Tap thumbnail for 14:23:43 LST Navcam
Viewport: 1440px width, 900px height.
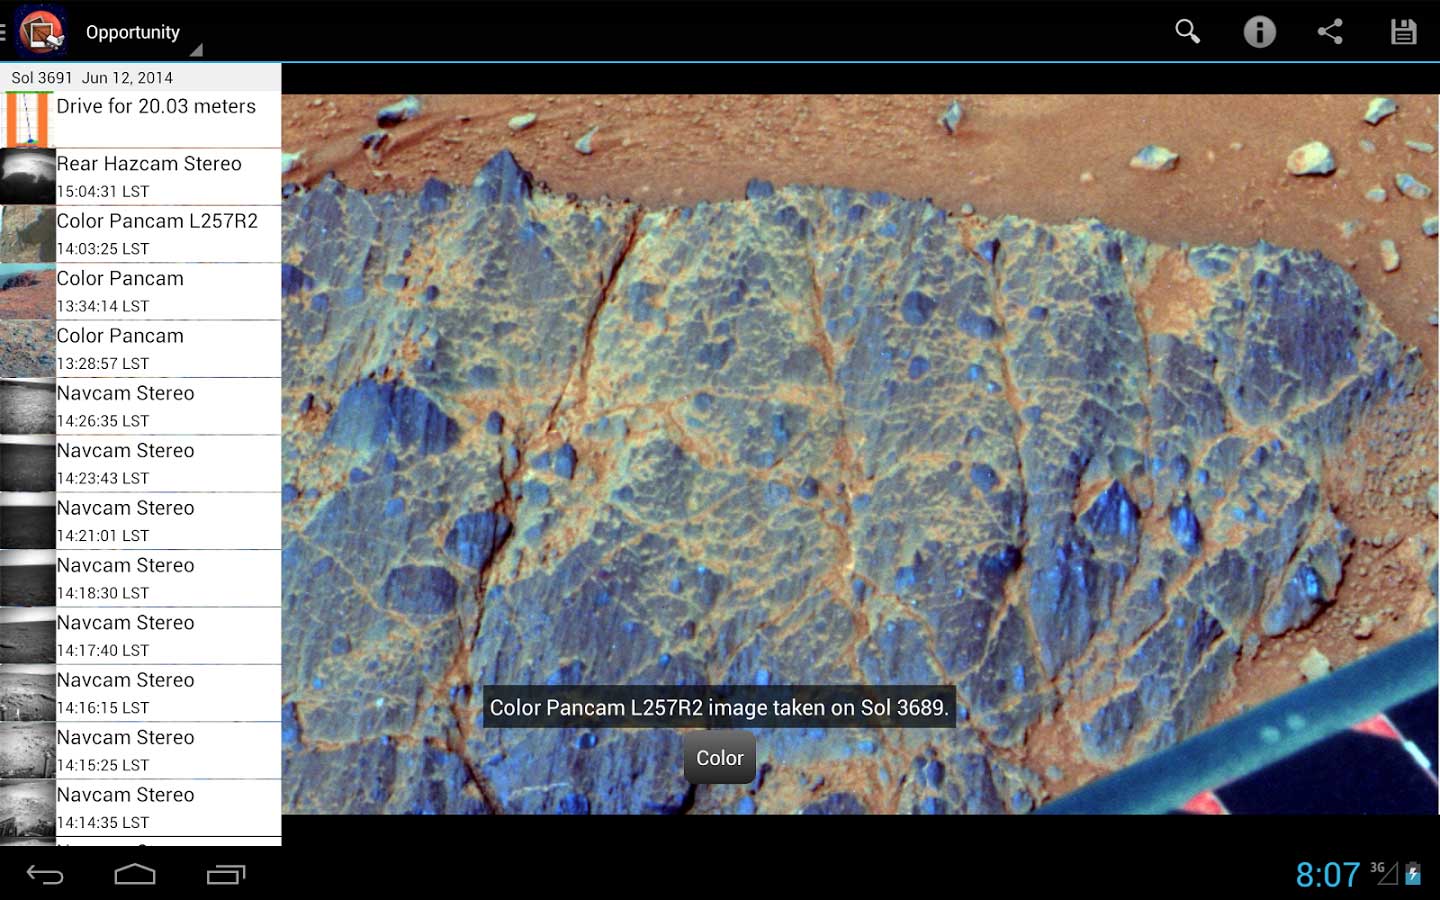(27, 463)
